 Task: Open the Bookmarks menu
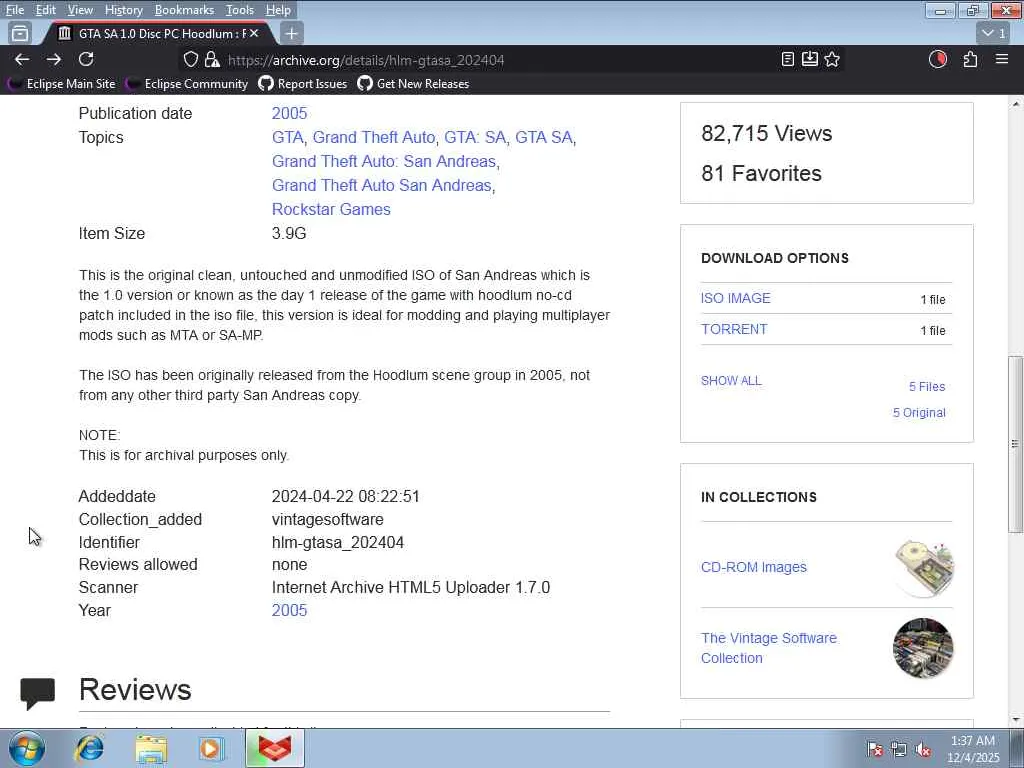point(184,10)
